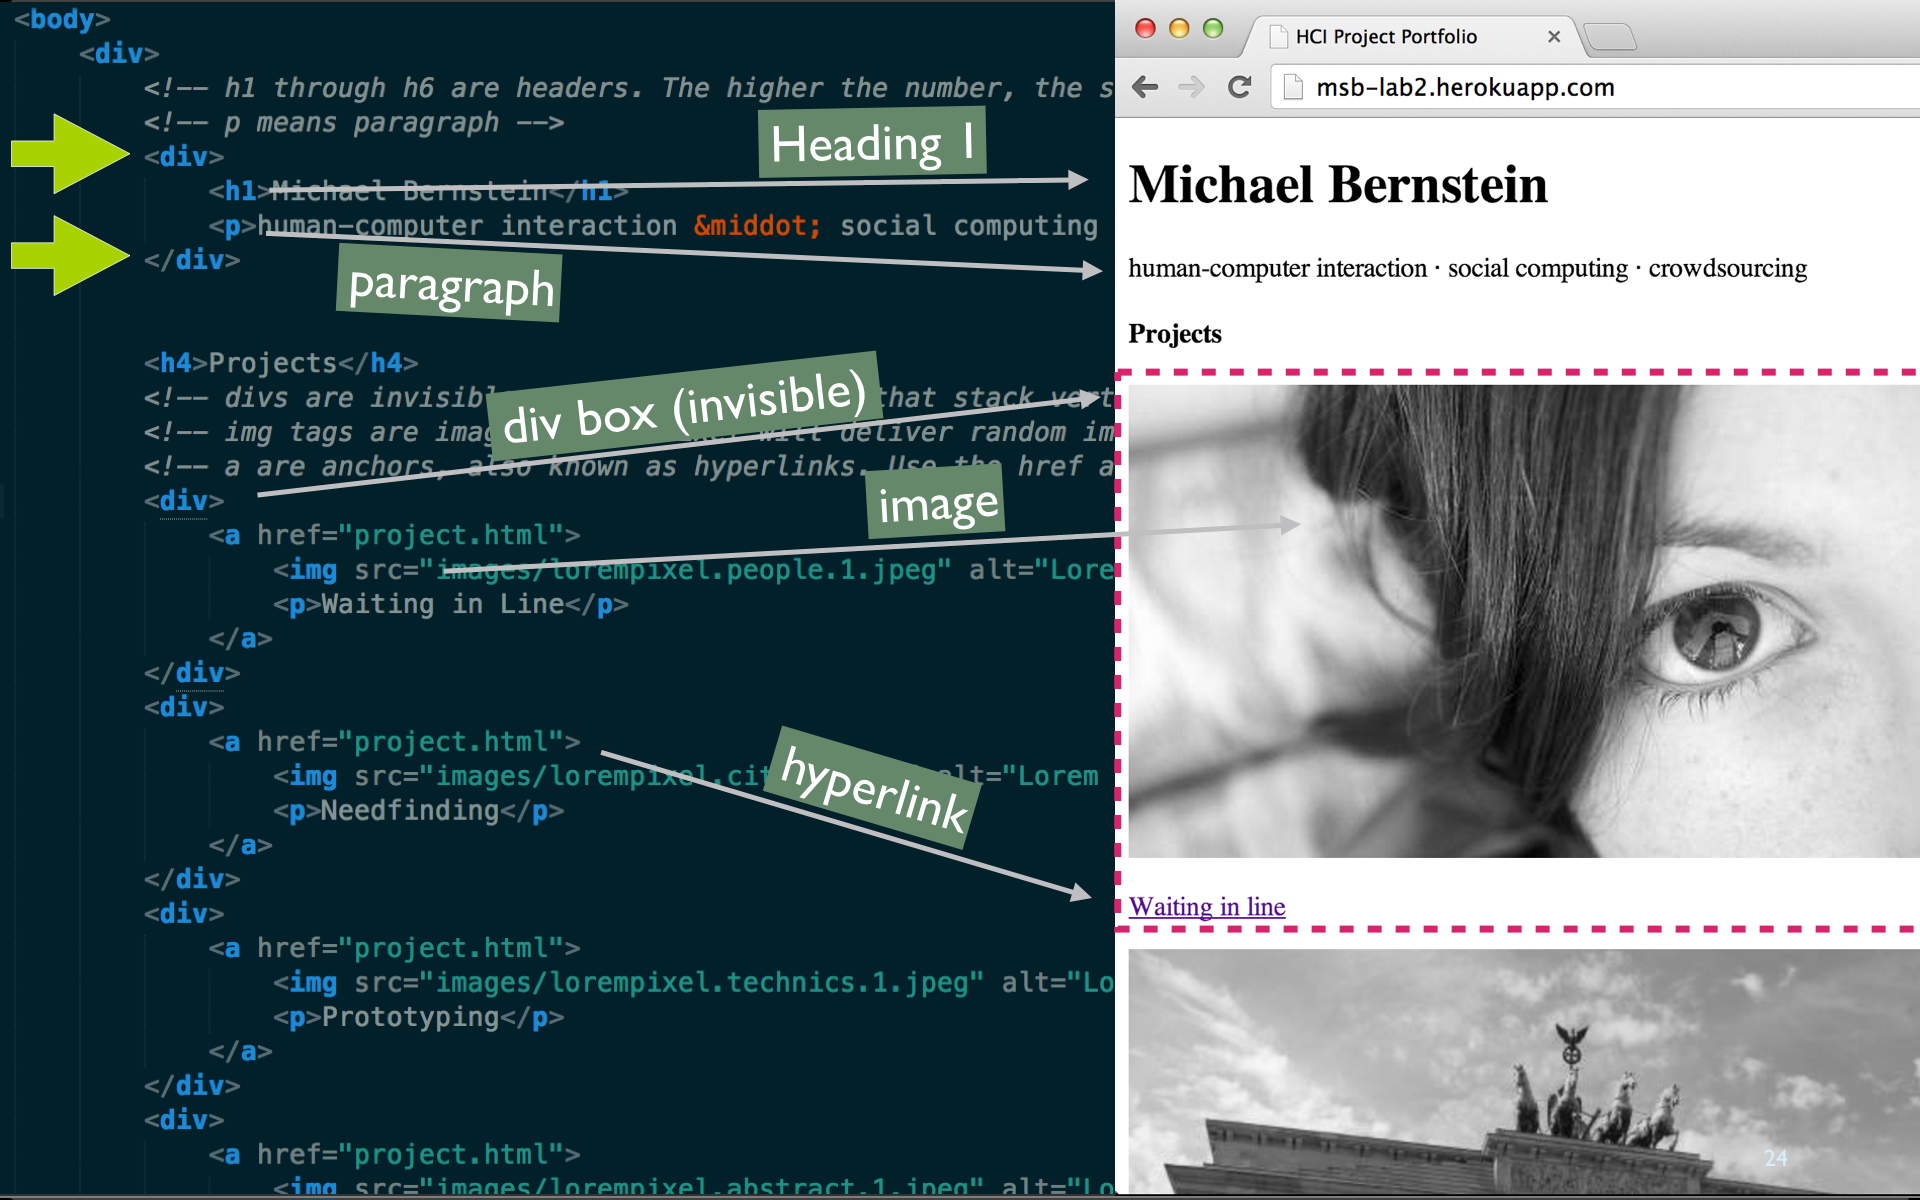Close the HCI Project Portfolio tab

(x=1554, y=37)
